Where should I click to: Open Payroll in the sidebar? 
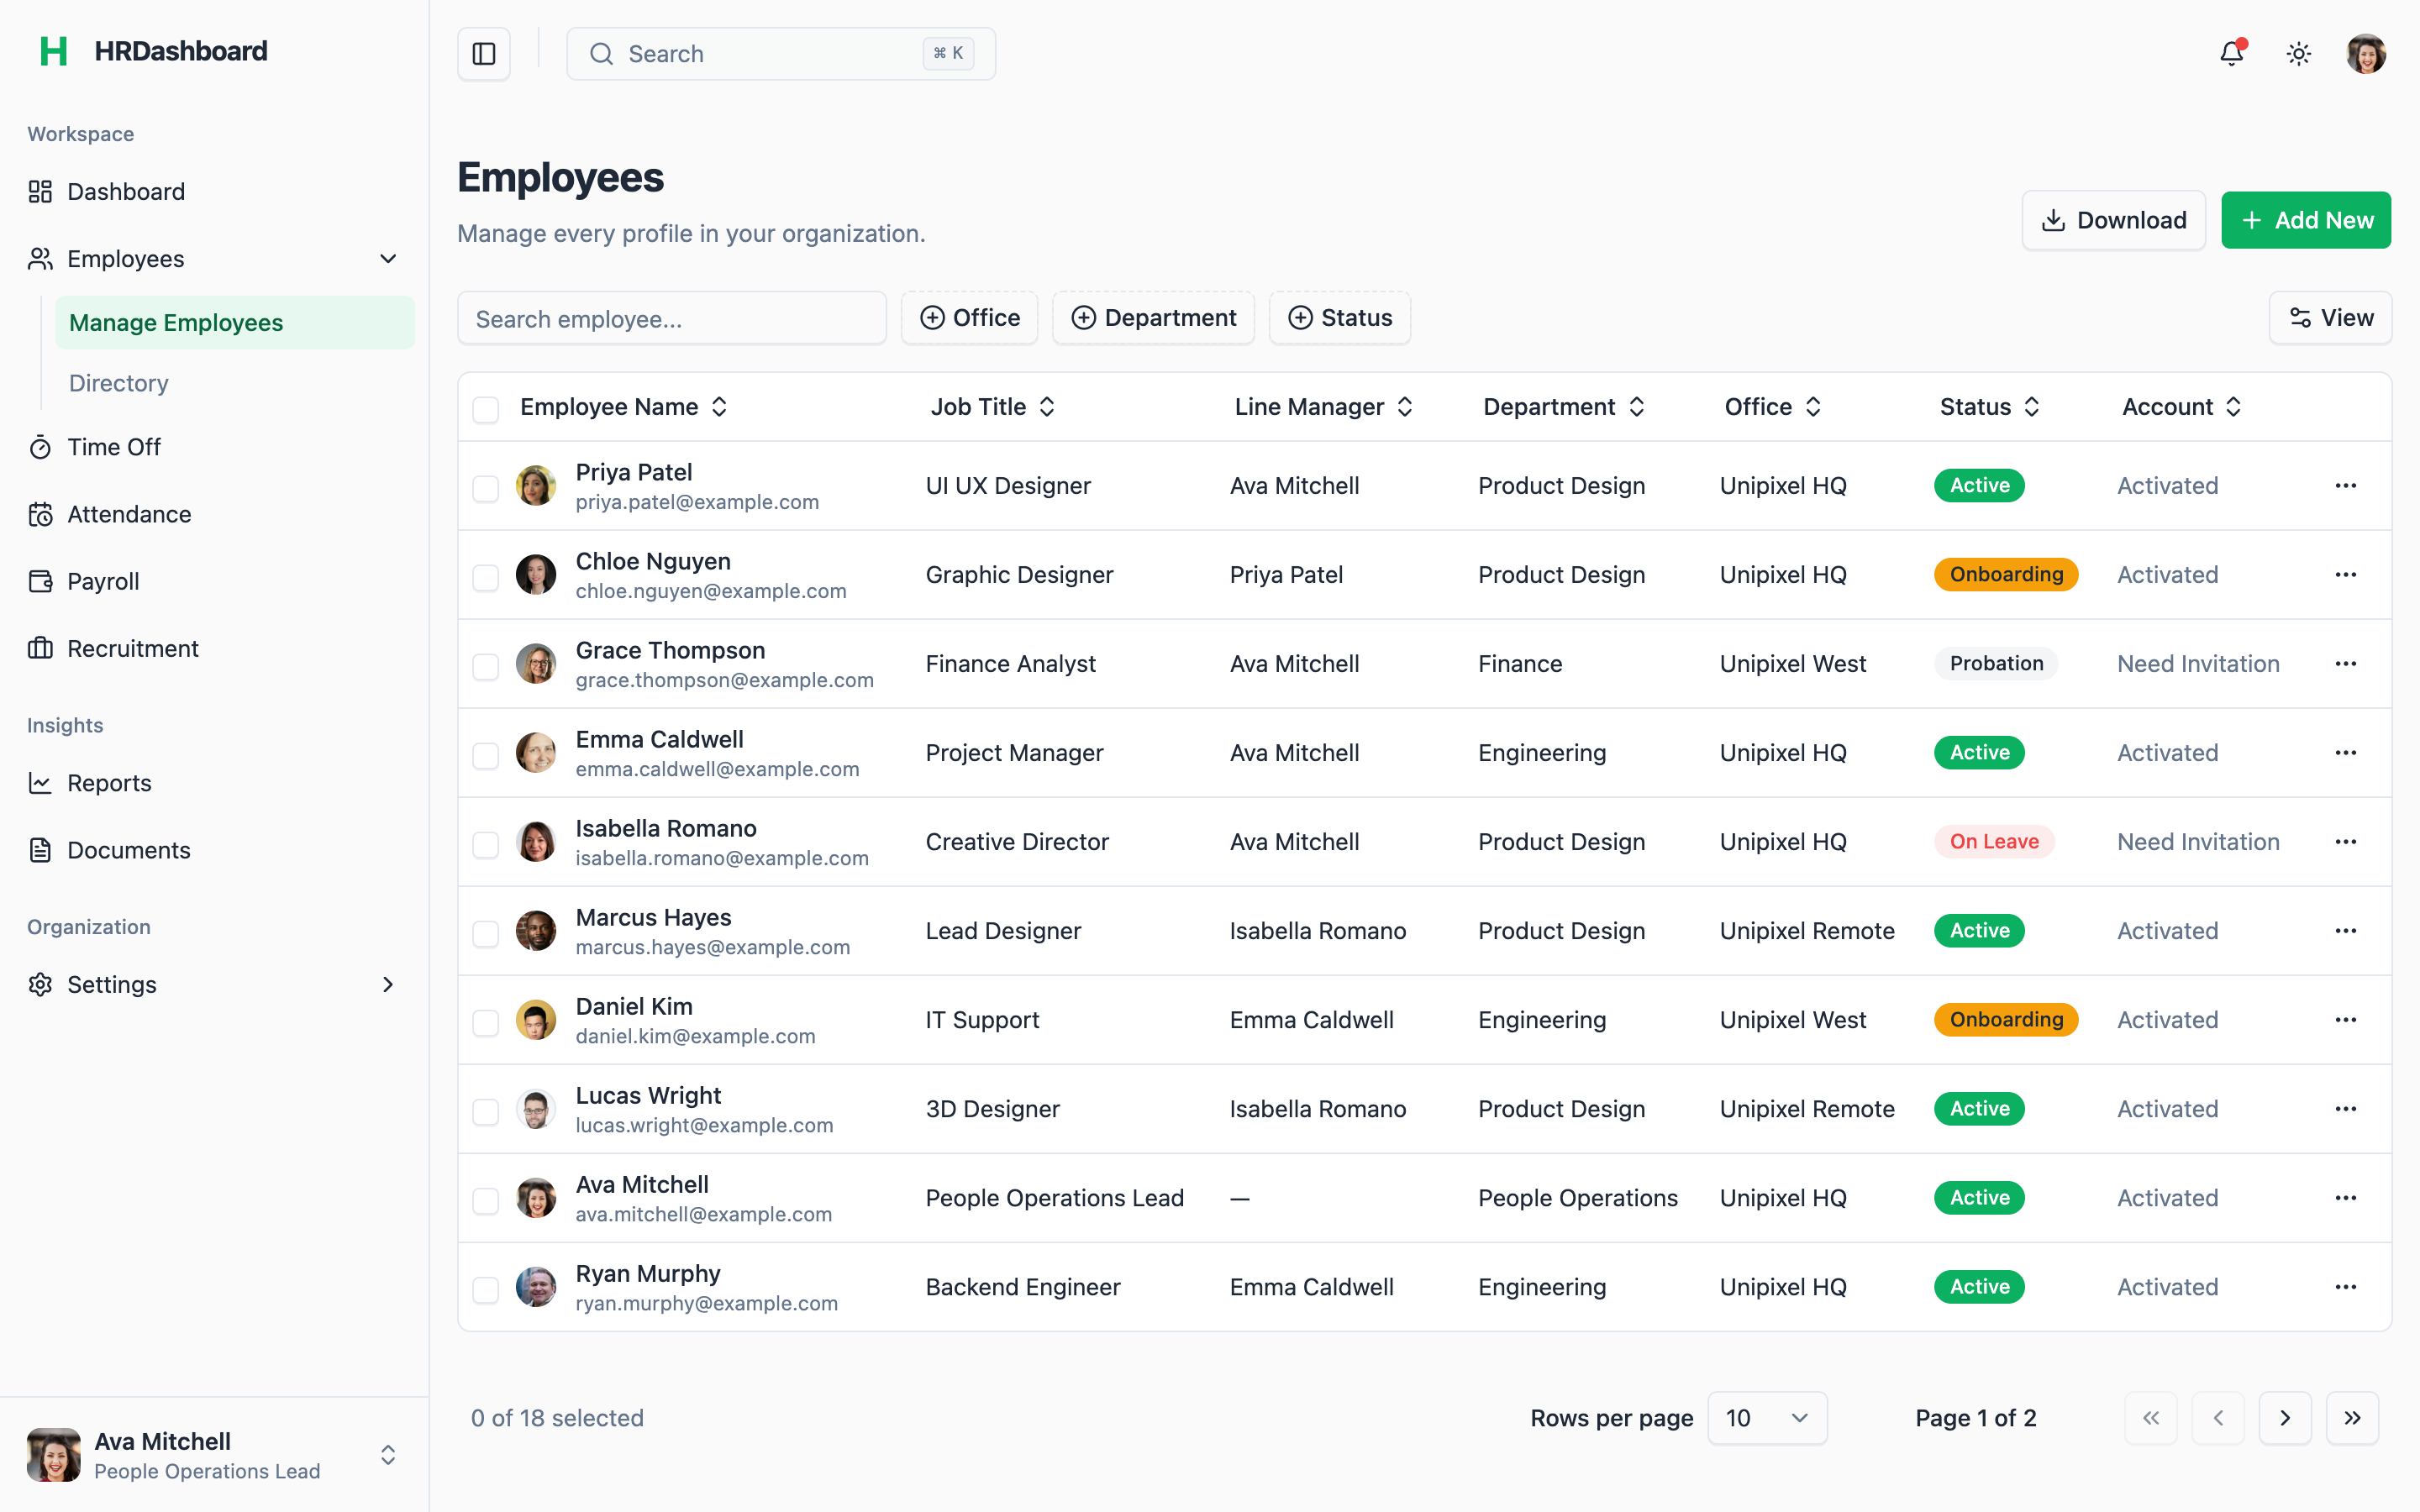click(213, 582)
